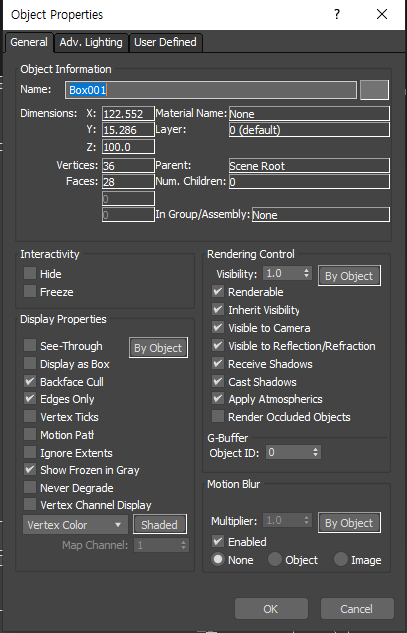The height and width of the screenshot is (633, 407).
Task: Click the Parent field Scene Root
Action: point(309,166)
